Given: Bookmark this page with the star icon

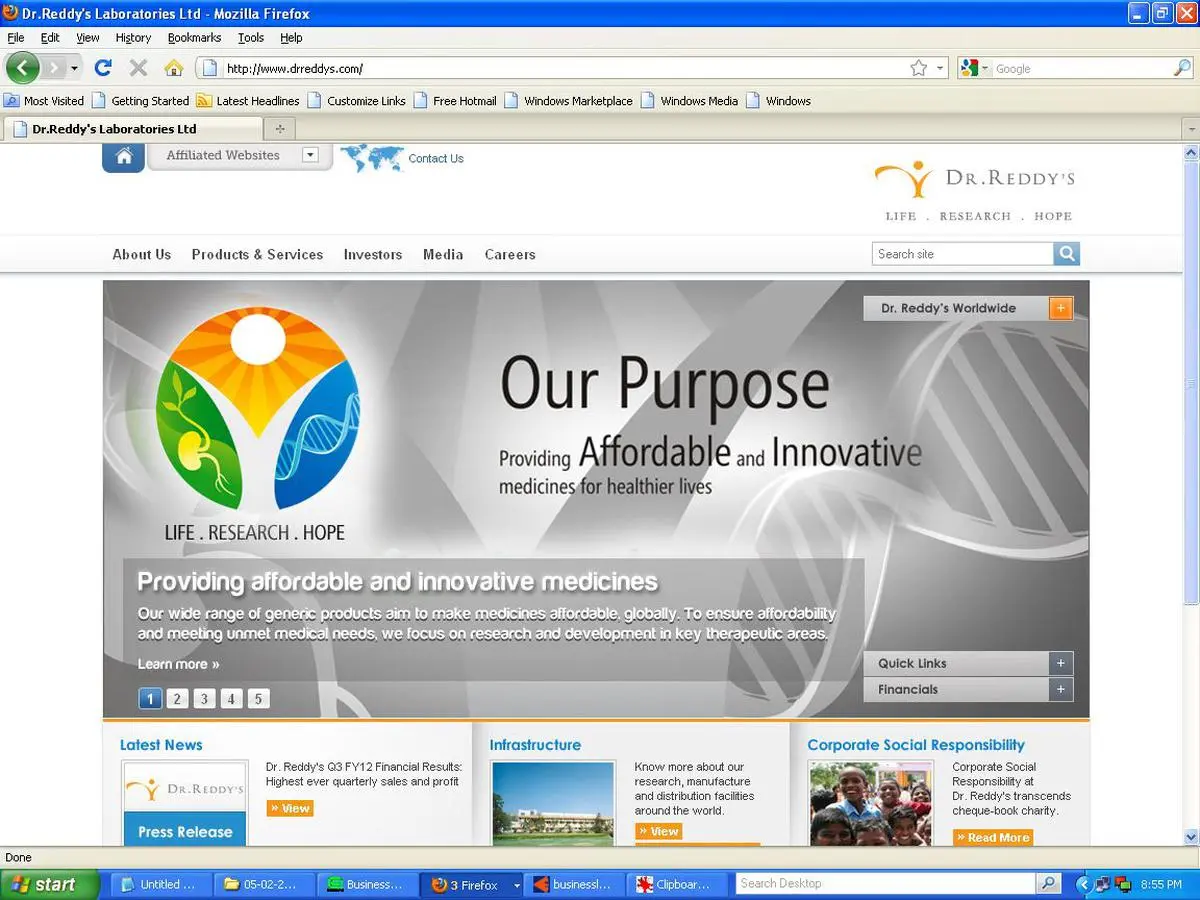Looking at the screenshot, I should [x=919, y=68].
